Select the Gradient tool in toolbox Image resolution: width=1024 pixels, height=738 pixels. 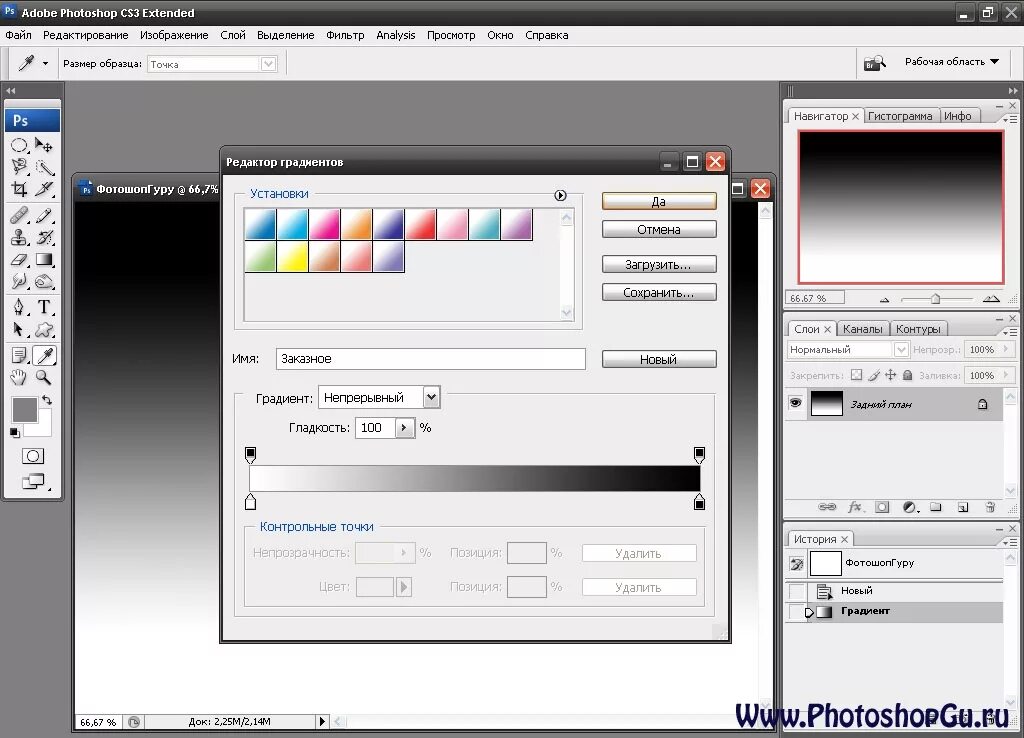click(44, 259)
